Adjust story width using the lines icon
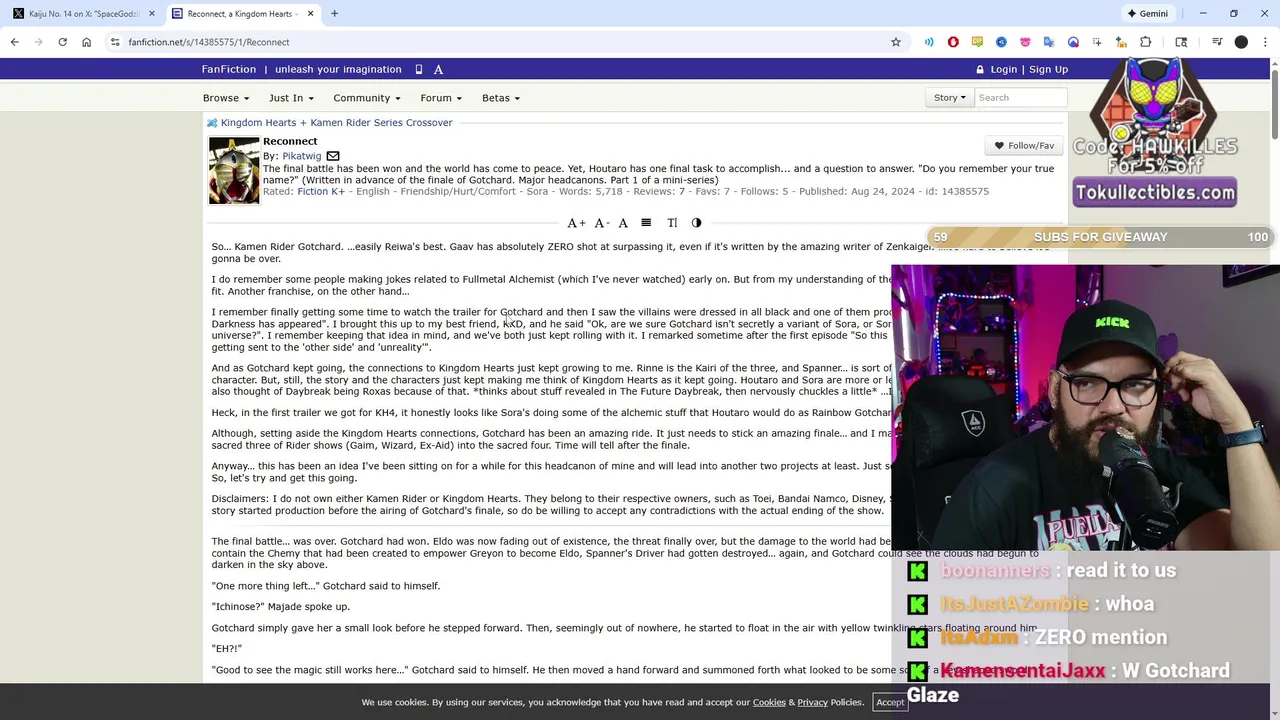 [x=646, y=223]
